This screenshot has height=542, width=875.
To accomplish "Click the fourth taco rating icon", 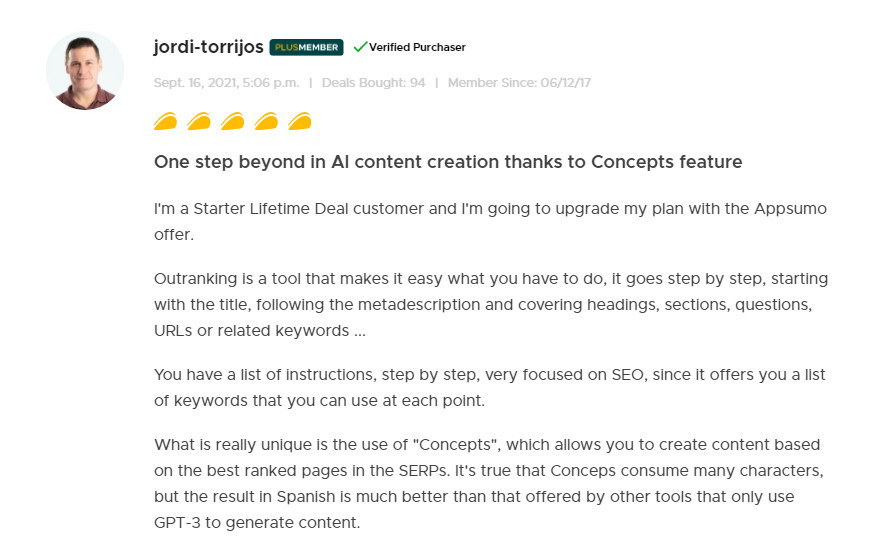I will tap(266, 121).
